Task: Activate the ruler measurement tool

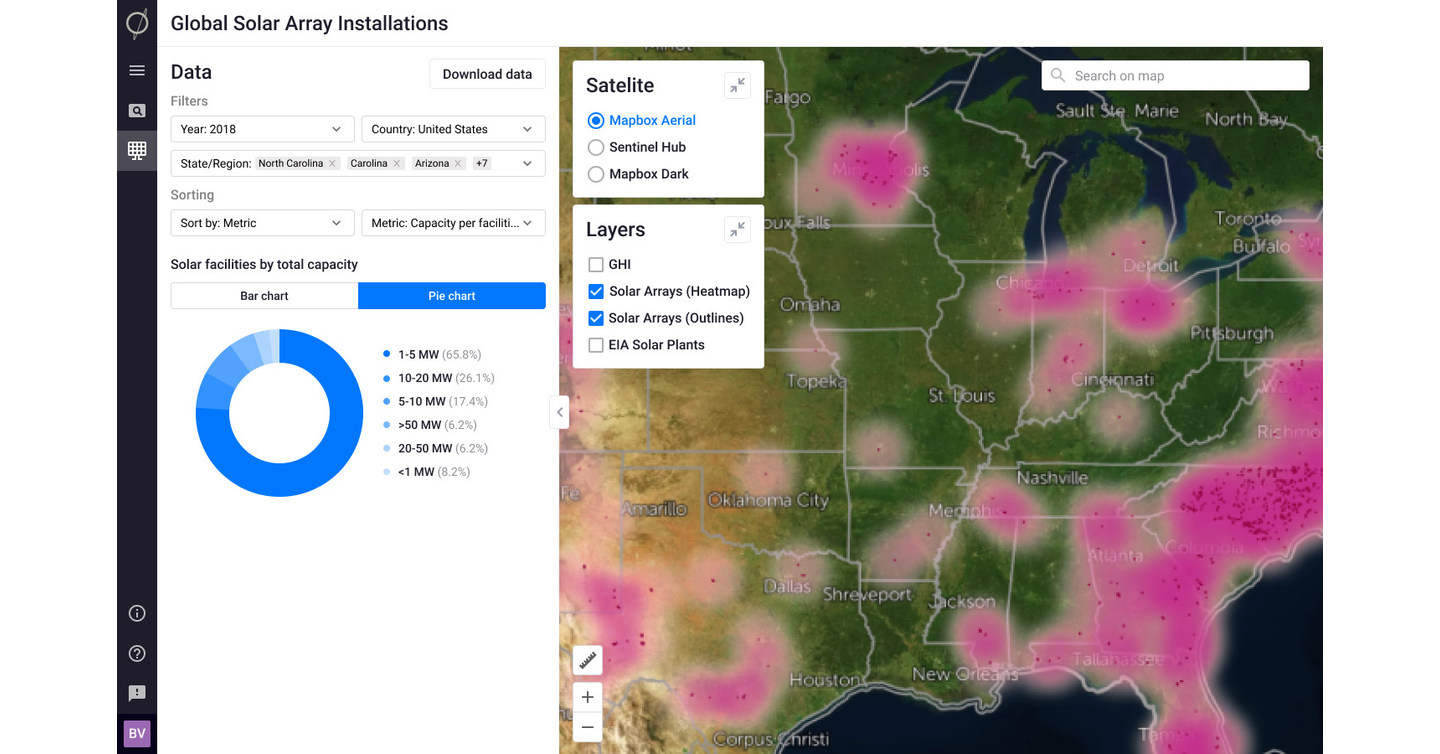Action: 587,660
